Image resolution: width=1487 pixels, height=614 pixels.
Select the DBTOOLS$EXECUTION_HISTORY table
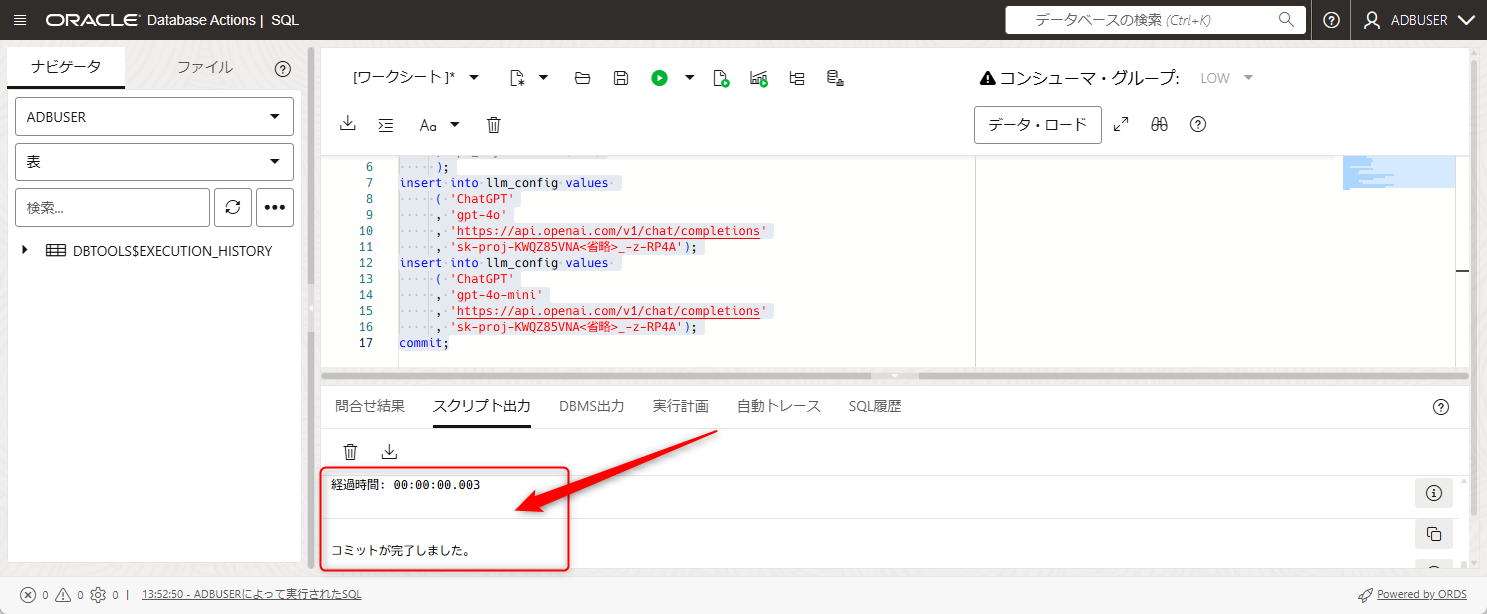point(172,251)
